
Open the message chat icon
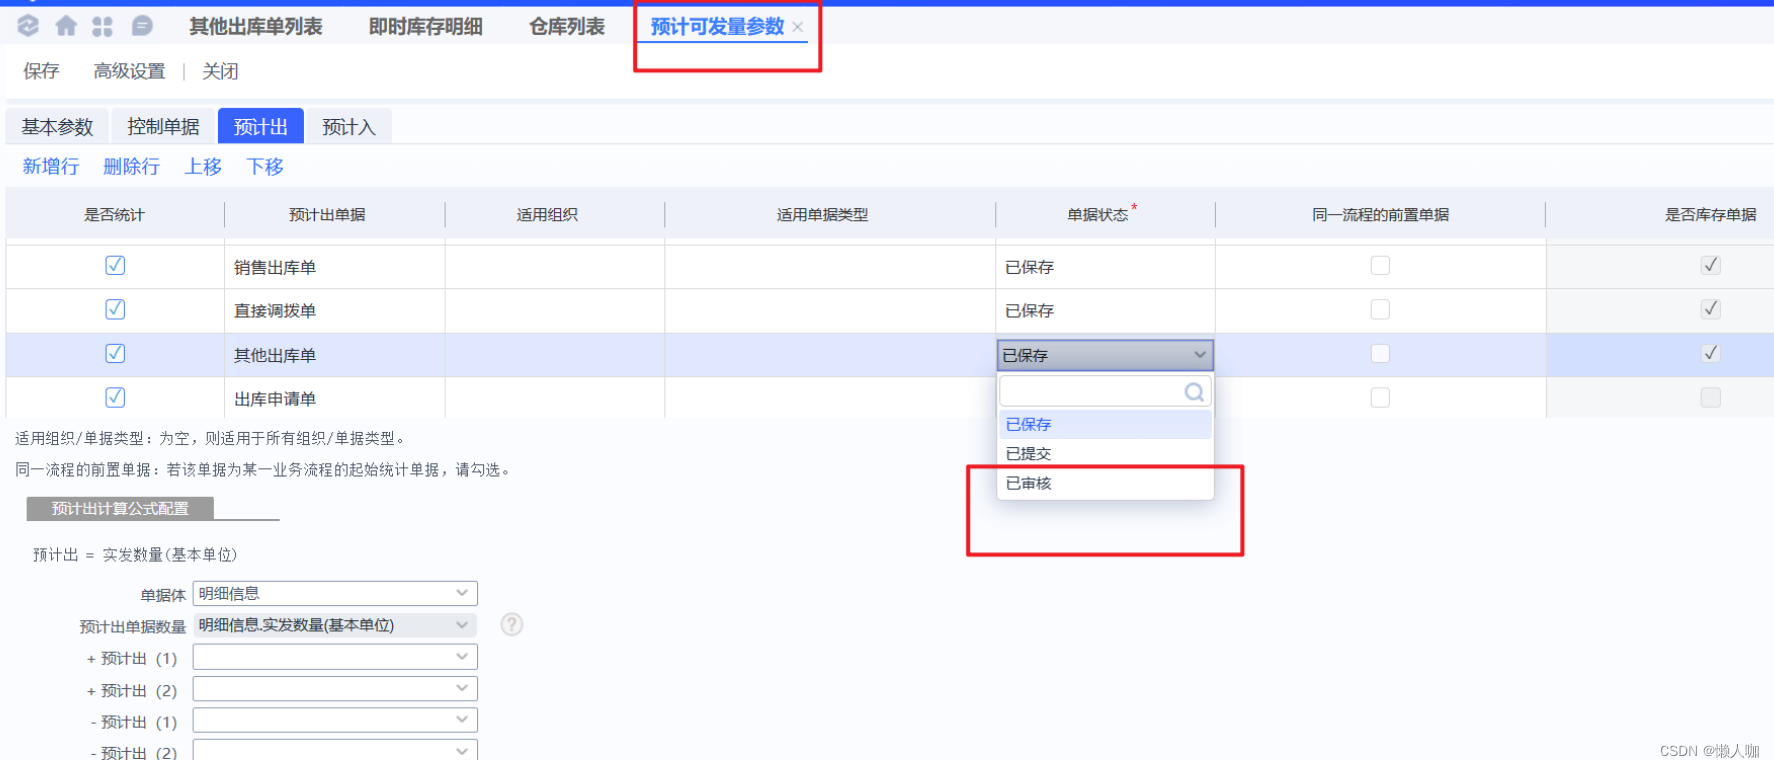(x=142, y=26)
